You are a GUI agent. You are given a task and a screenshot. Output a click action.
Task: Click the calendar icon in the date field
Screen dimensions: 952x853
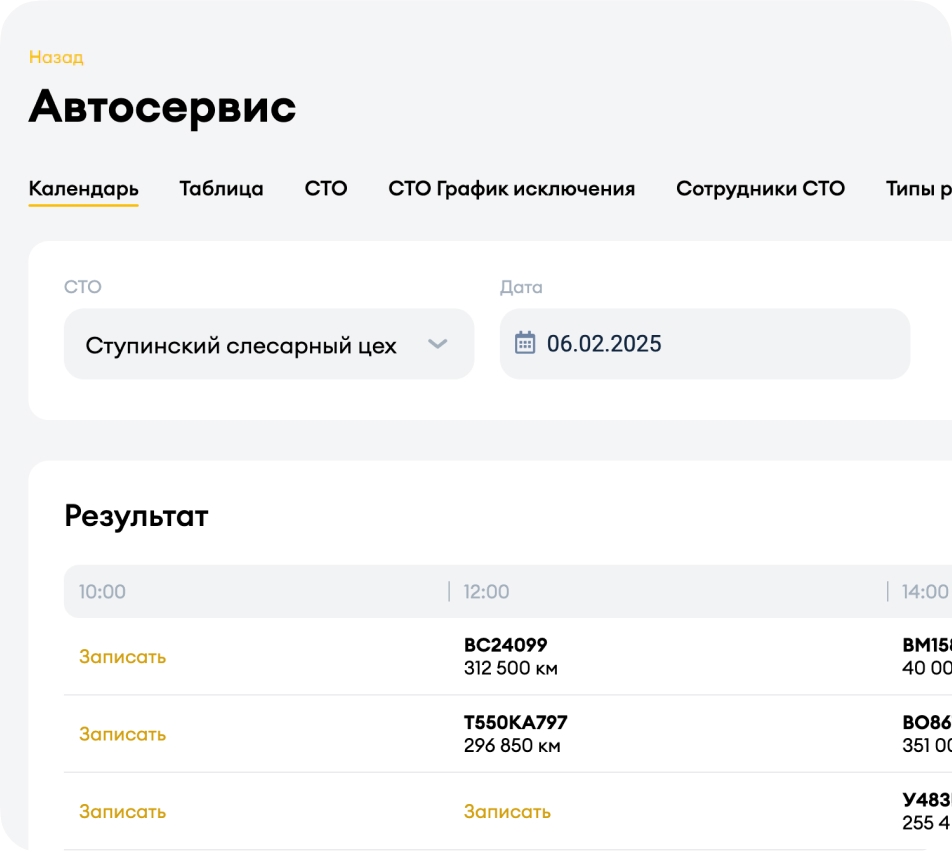525,344
